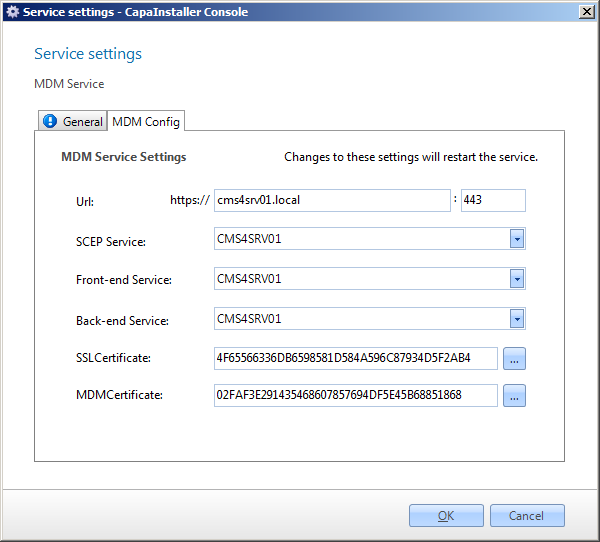
Task: Switch to the General tab
Action: pos(73,121)
